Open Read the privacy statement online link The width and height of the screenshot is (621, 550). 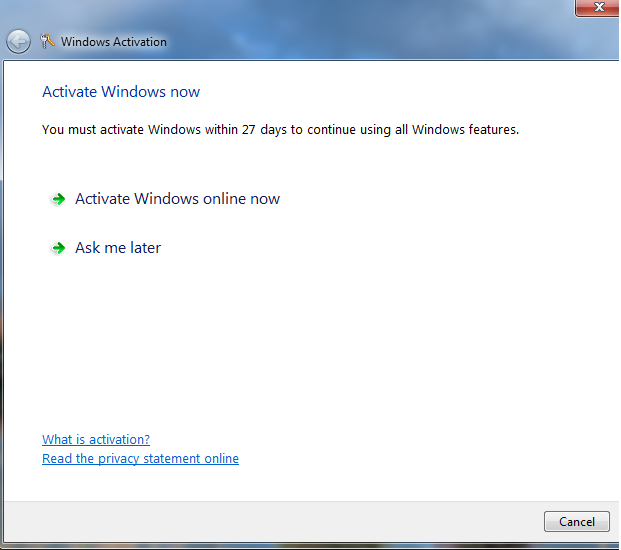click(140, 459)
